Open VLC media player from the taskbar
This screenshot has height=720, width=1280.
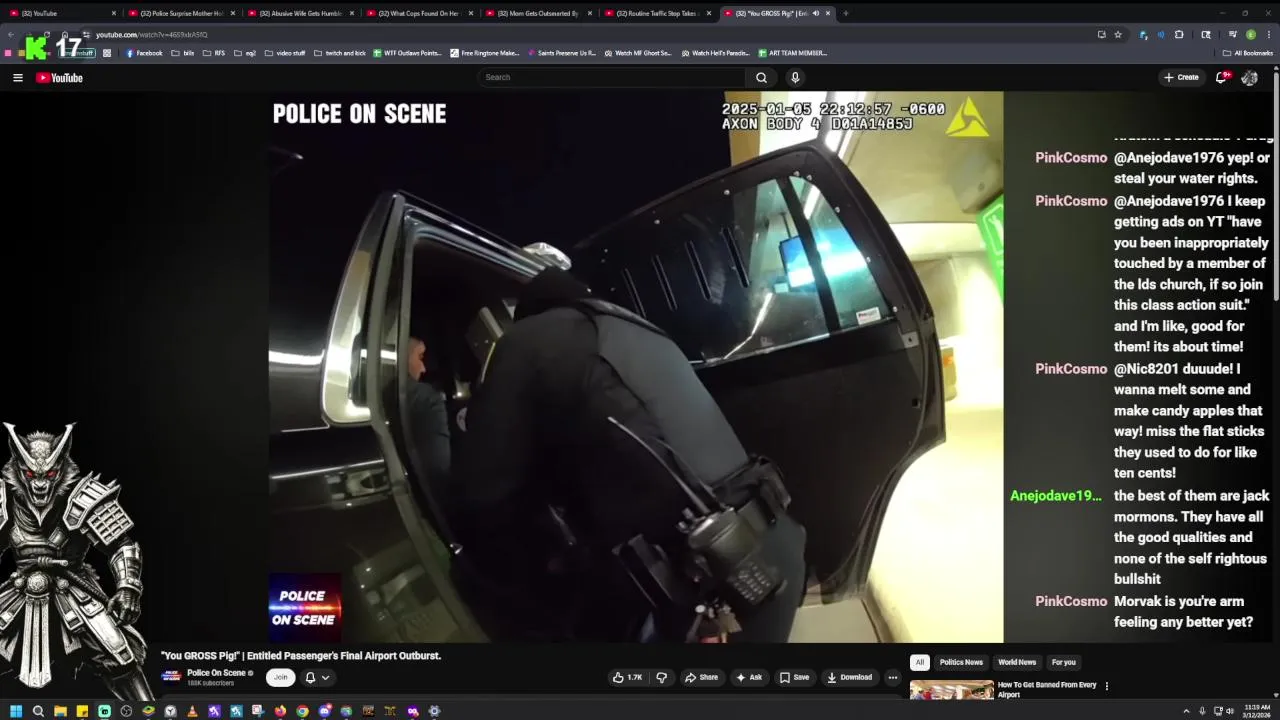(192, 711)
